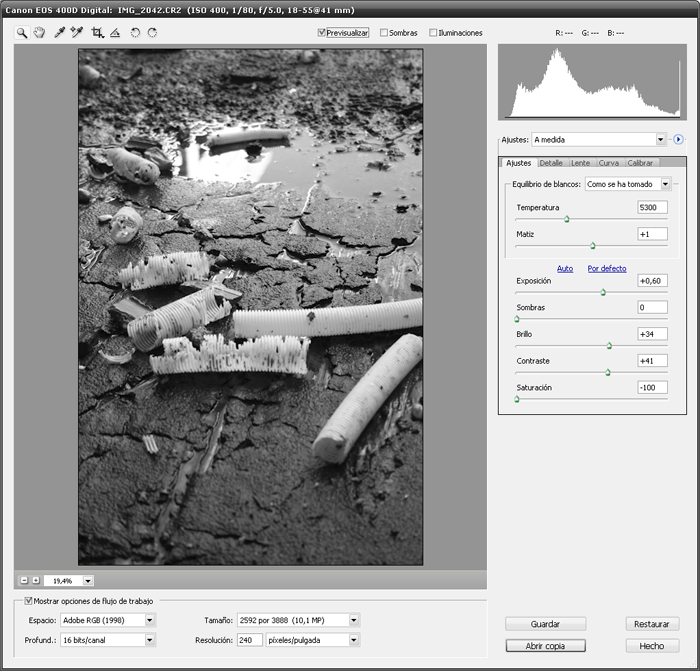
Task: Select the Zoom magnifier tool
Action: 22,33
